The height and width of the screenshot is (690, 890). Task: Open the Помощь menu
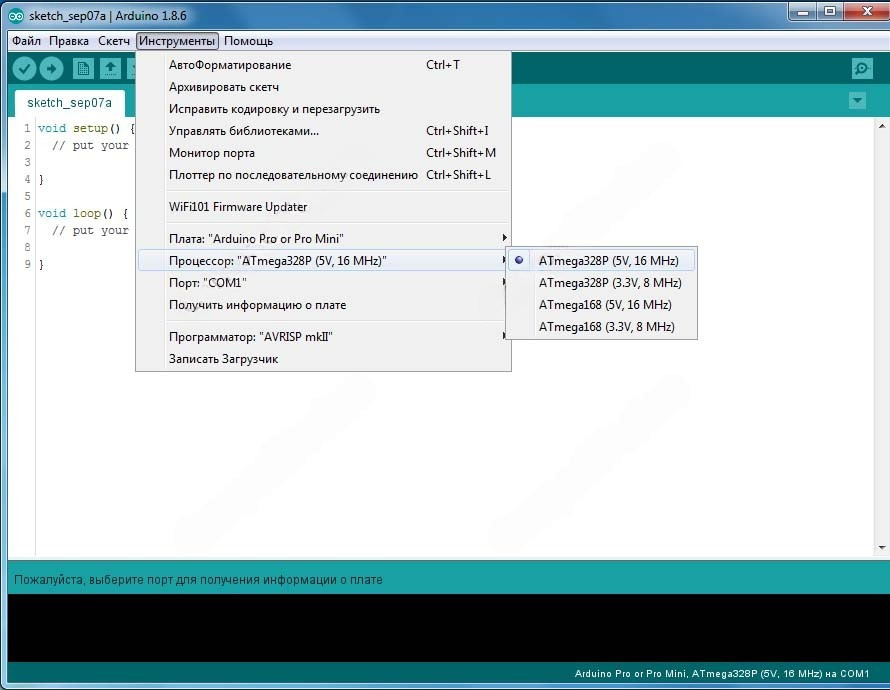248,41
